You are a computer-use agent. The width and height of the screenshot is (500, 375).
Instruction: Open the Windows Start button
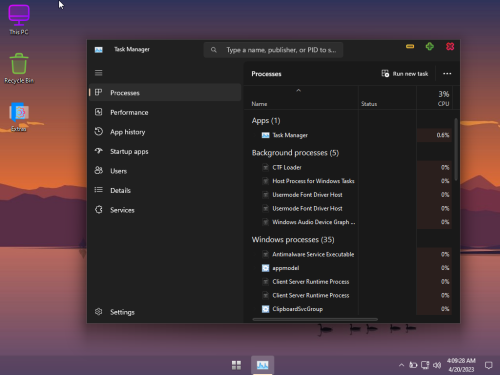pos(236,365)
